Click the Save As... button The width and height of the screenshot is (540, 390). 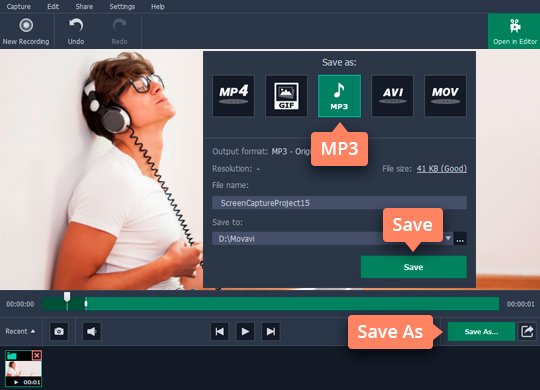[x=481, y=332]
